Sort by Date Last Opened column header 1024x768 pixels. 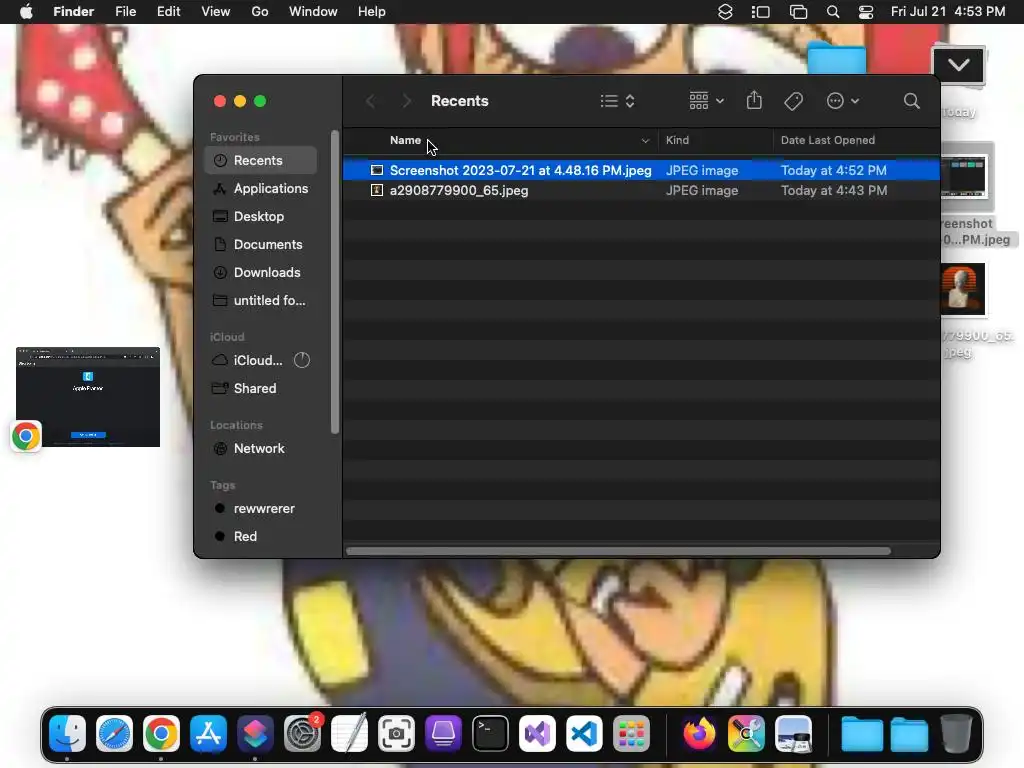(827, 140)
